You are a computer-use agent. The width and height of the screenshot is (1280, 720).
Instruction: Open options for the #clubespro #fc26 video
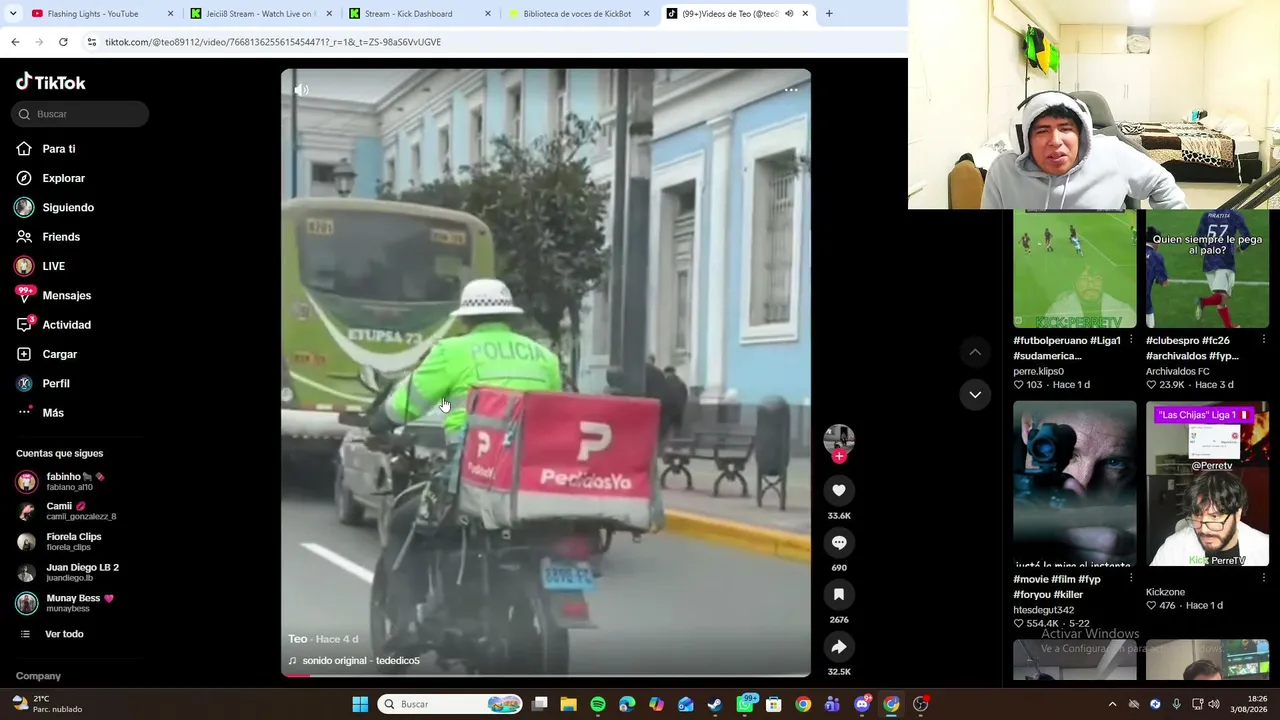point(1263,340)
